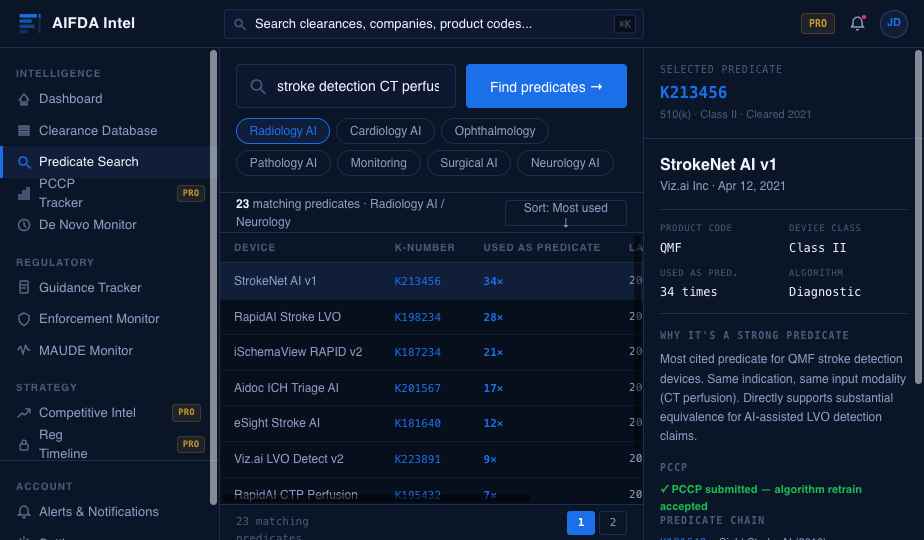
Task: Click the Find predicates button
Action: (546, 87)
